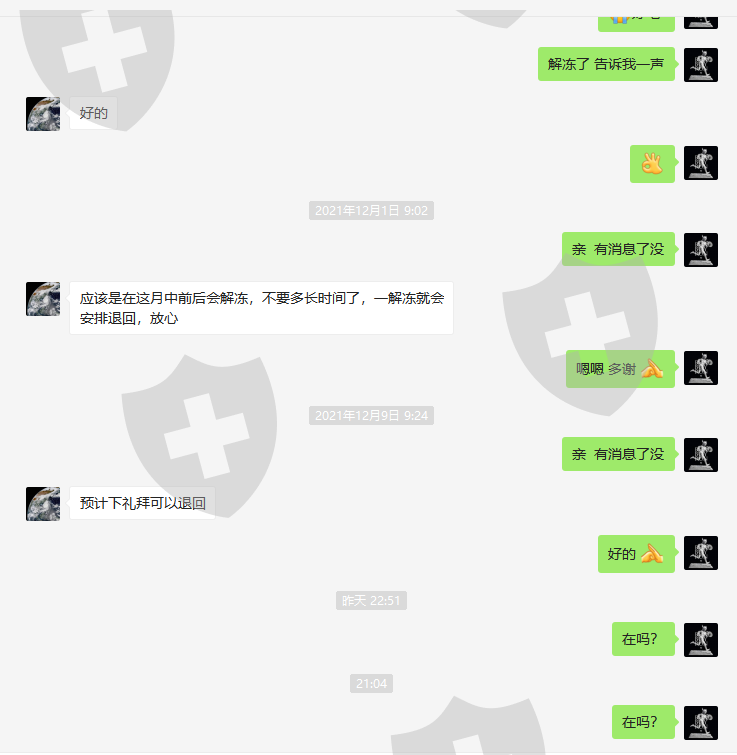Screen dimensions: 737x755
Task: Select the 在吗? message under the 21:04 timestamp
Action: click(x=643, y=722)
